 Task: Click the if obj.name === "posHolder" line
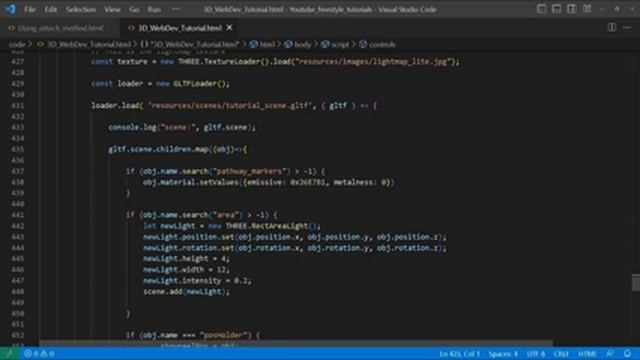point(193,335)
